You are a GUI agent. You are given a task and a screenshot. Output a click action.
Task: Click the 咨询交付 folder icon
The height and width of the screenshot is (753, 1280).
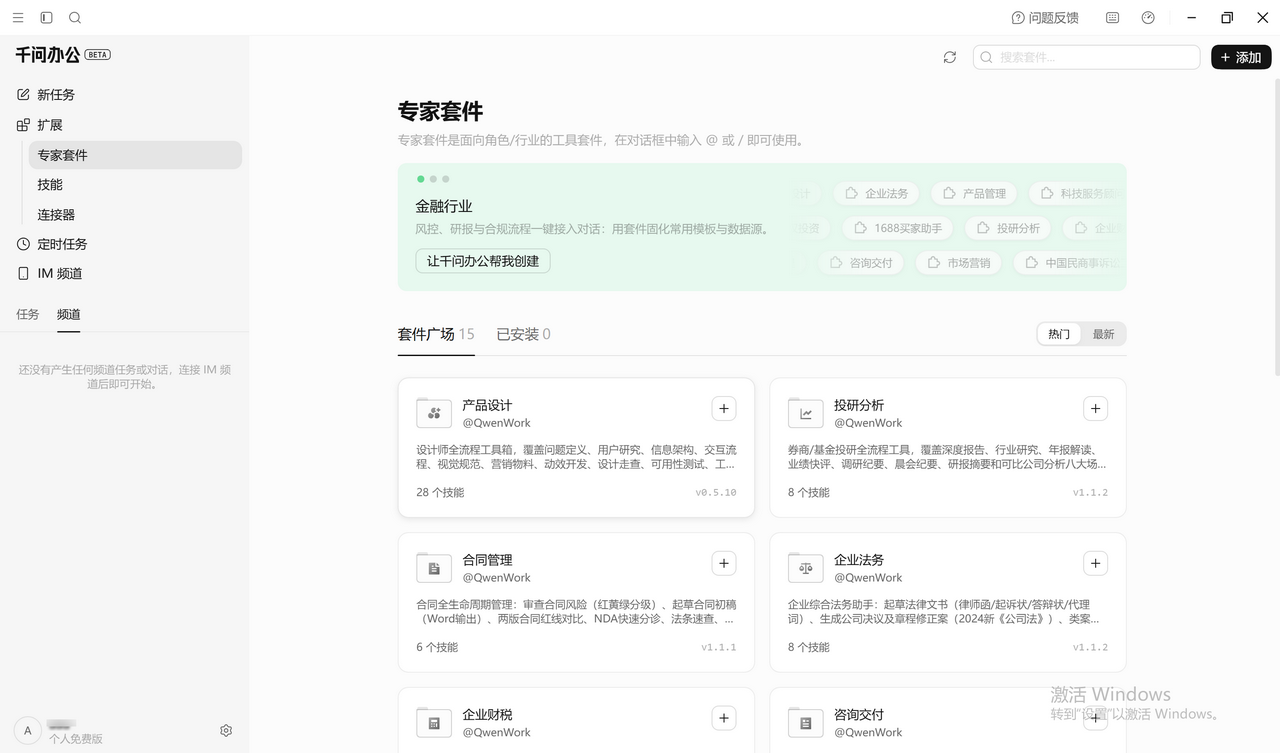(x=806, y=722)
